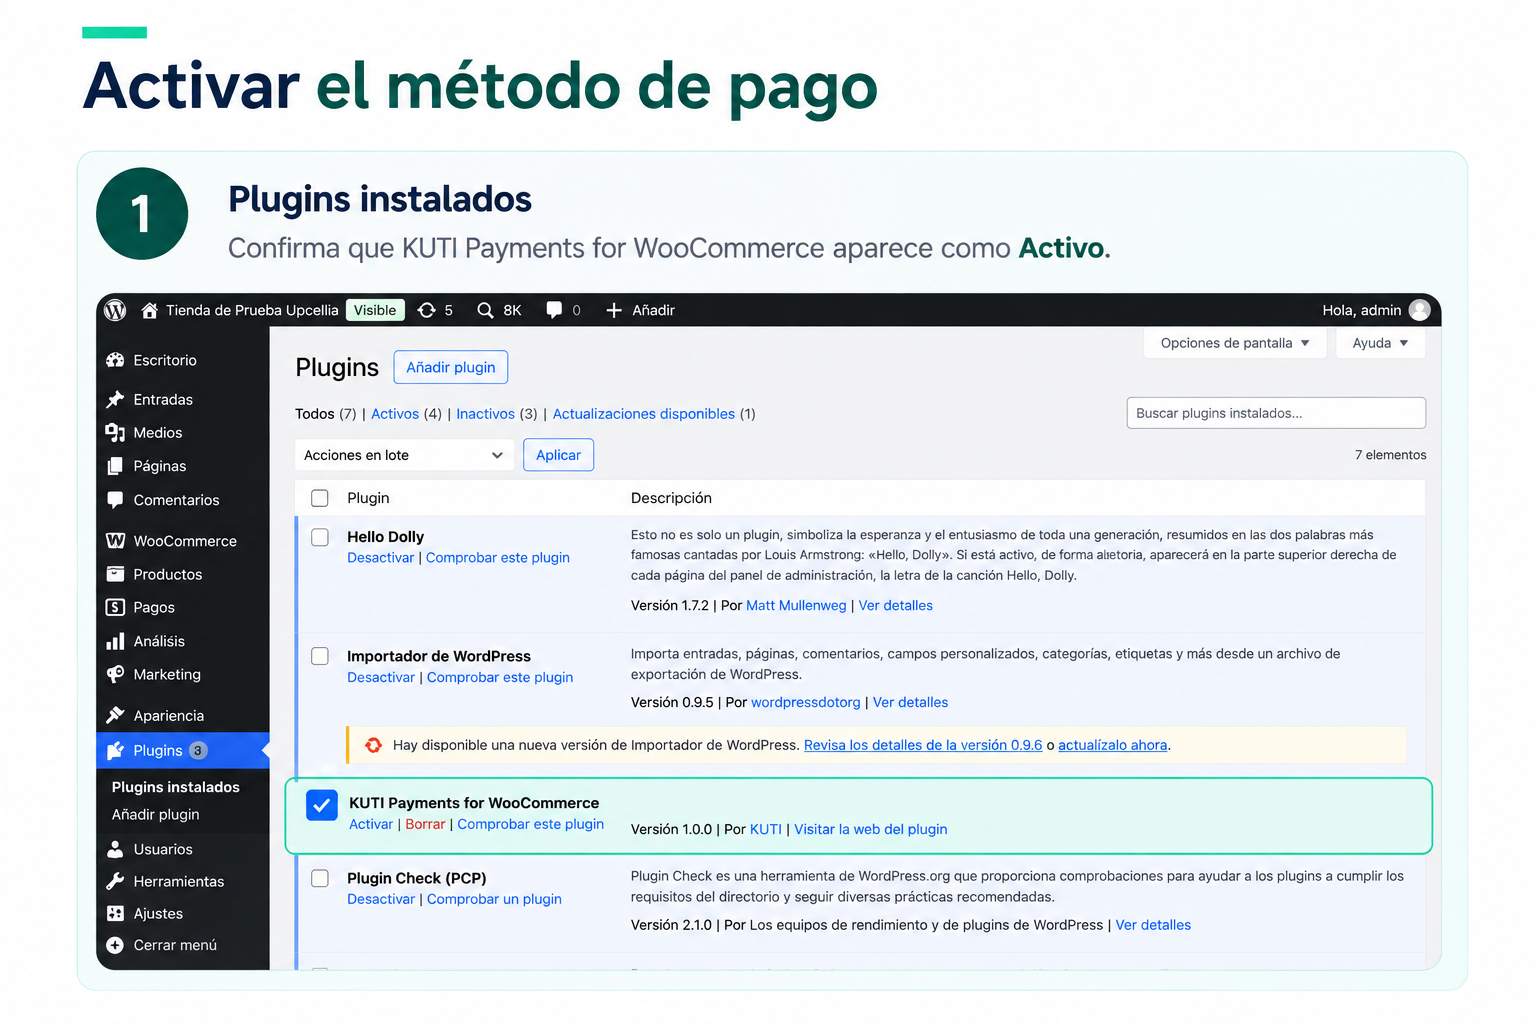
Task: Open the Acciones en lote dropdown
Action: coord(404,455)
